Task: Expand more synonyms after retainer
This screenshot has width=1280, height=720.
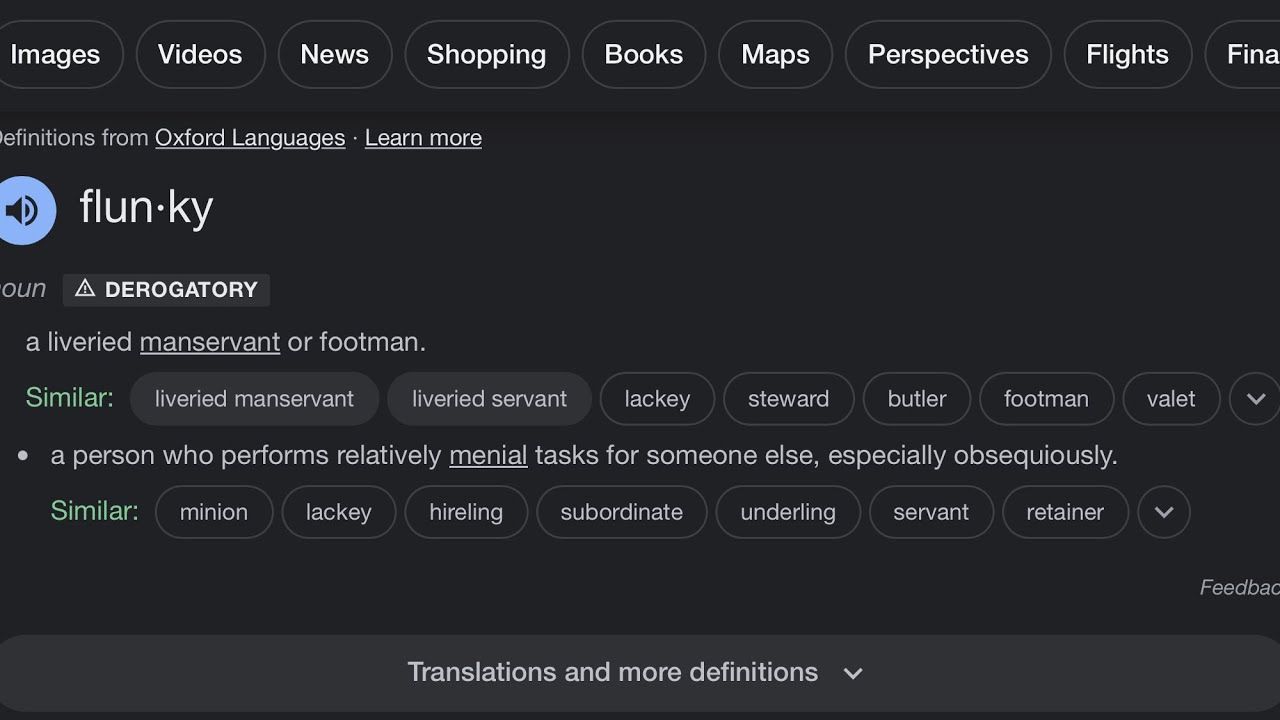Action: 1163,512
